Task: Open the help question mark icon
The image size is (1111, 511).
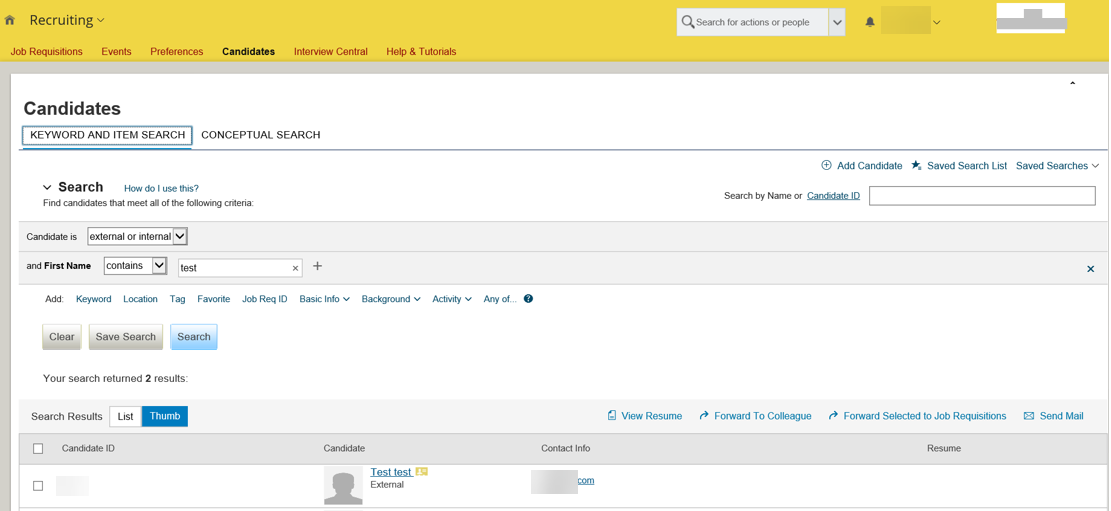Action: tap(529, 298)
